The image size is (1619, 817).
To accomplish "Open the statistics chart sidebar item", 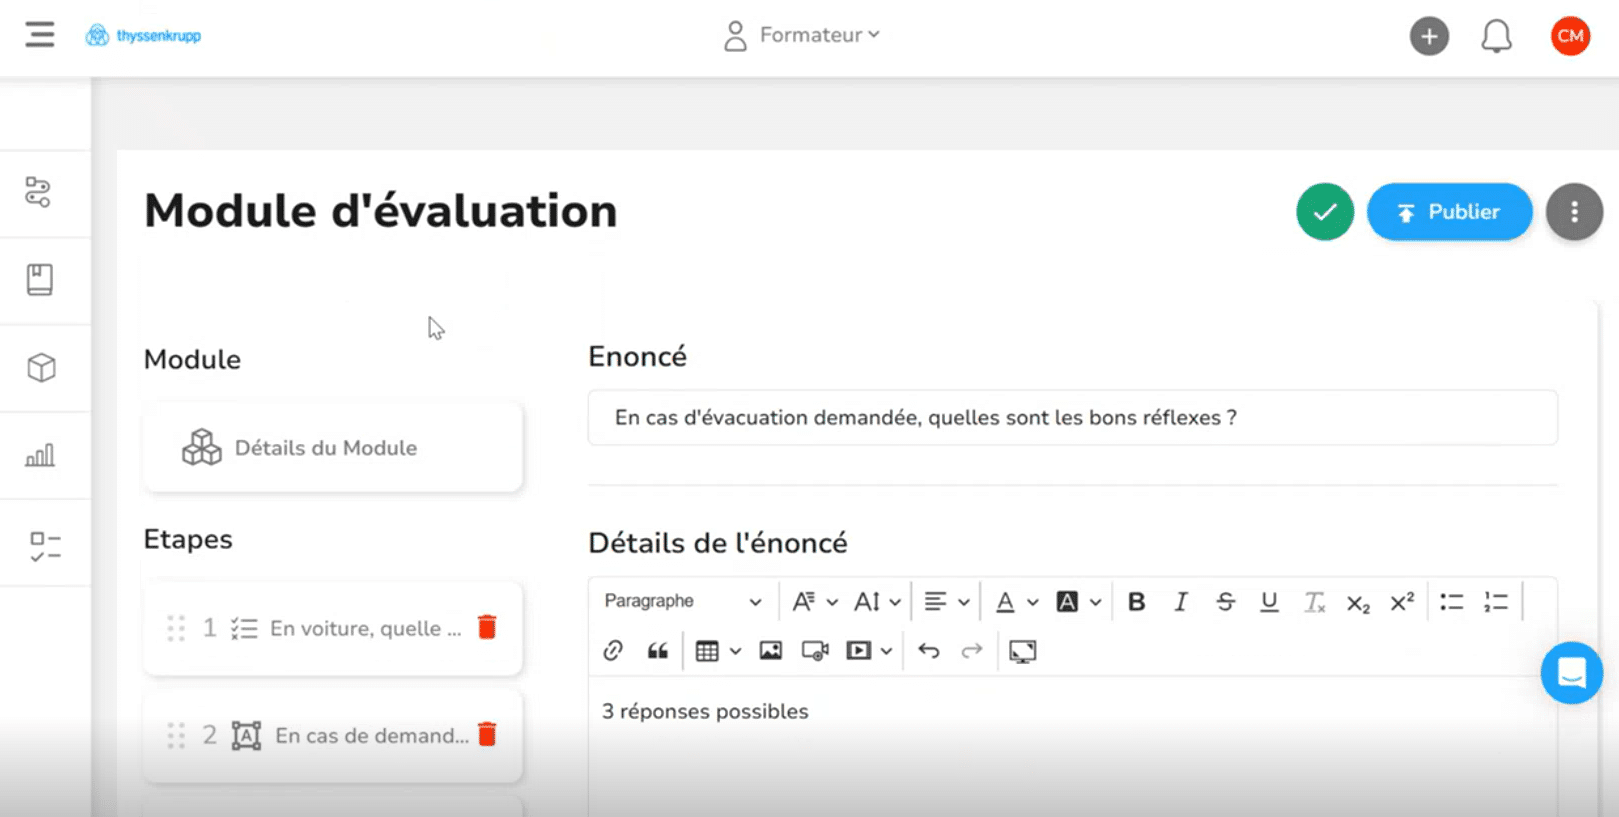I will 40,456.
